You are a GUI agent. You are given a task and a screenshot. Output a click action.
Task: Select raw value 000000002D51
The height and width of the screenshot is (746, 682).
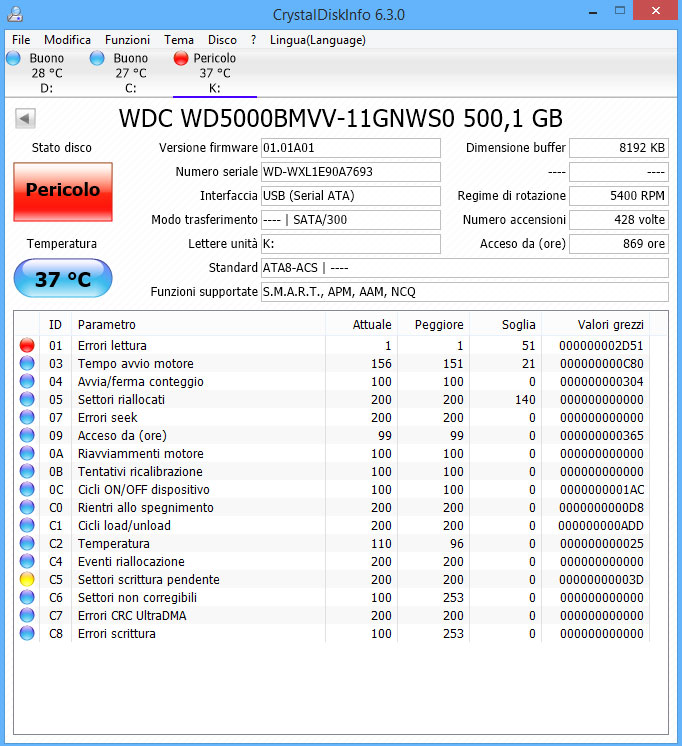(x=601, y=345)
